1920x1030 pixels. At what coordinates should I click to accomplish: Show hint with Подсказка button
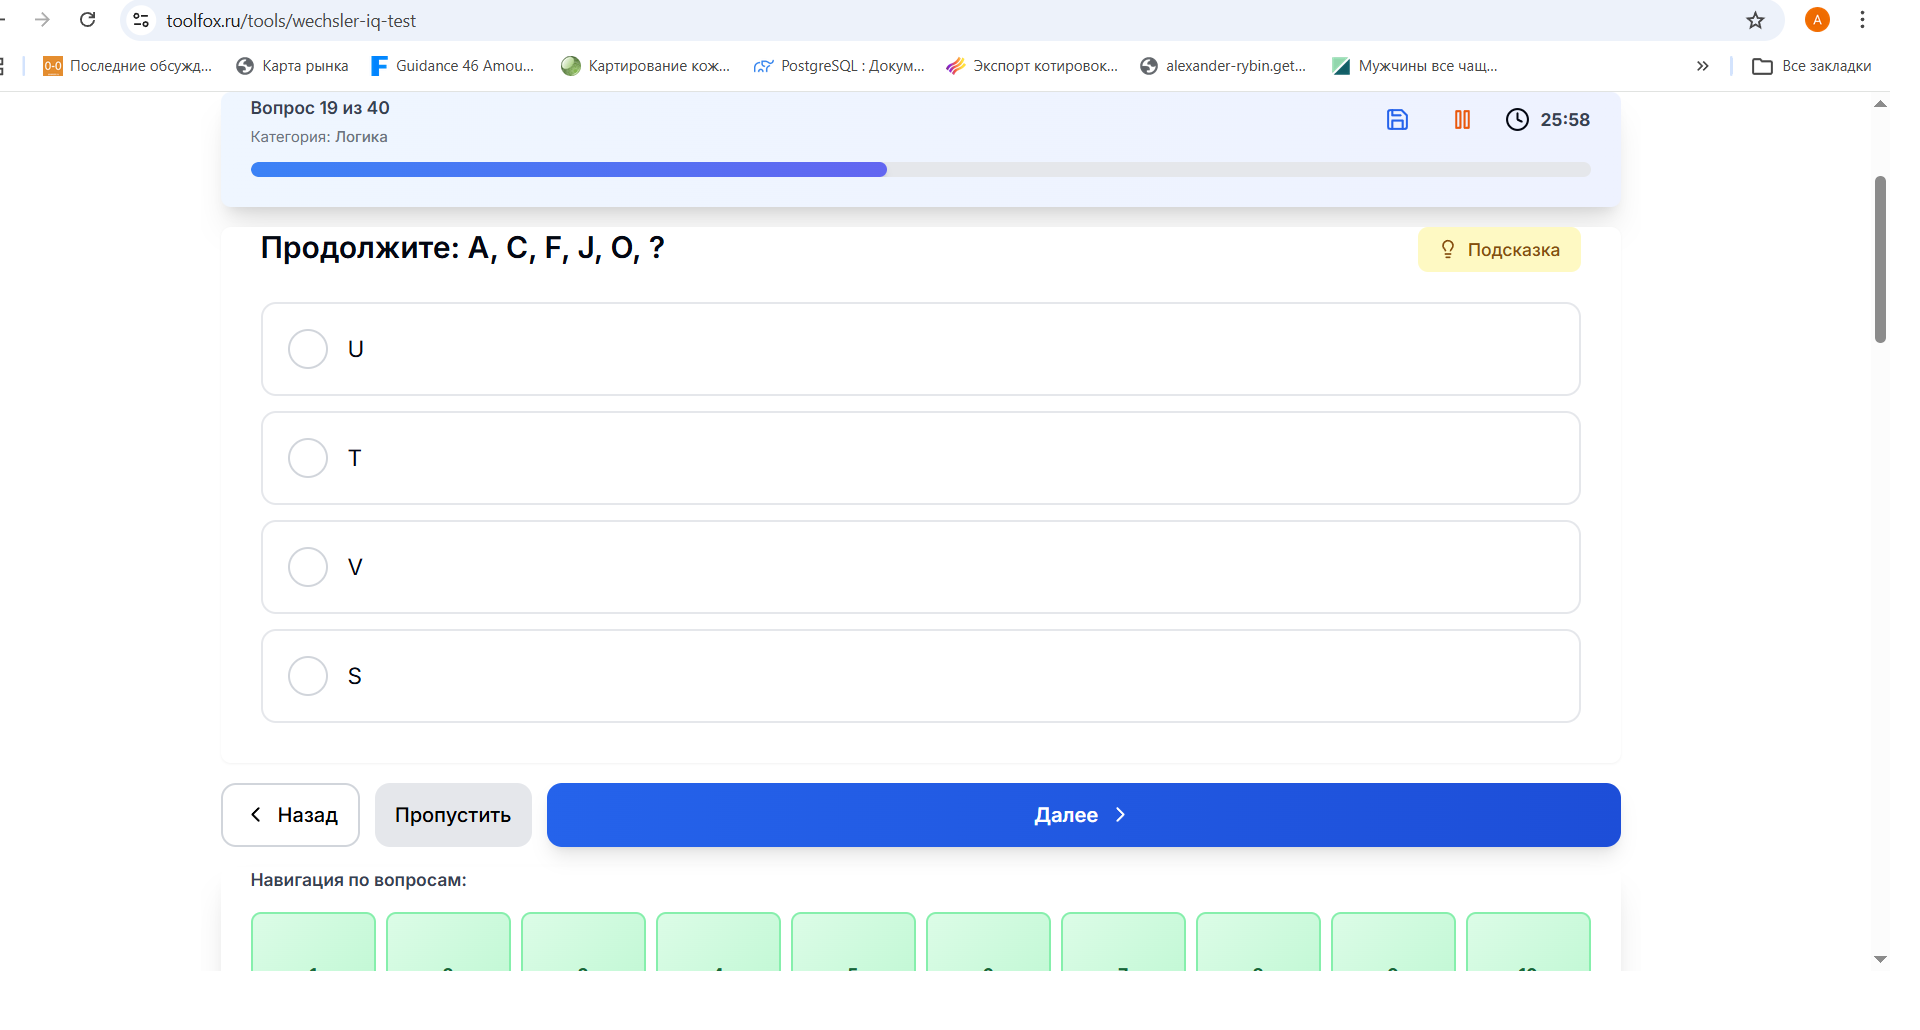point(1498,250)
